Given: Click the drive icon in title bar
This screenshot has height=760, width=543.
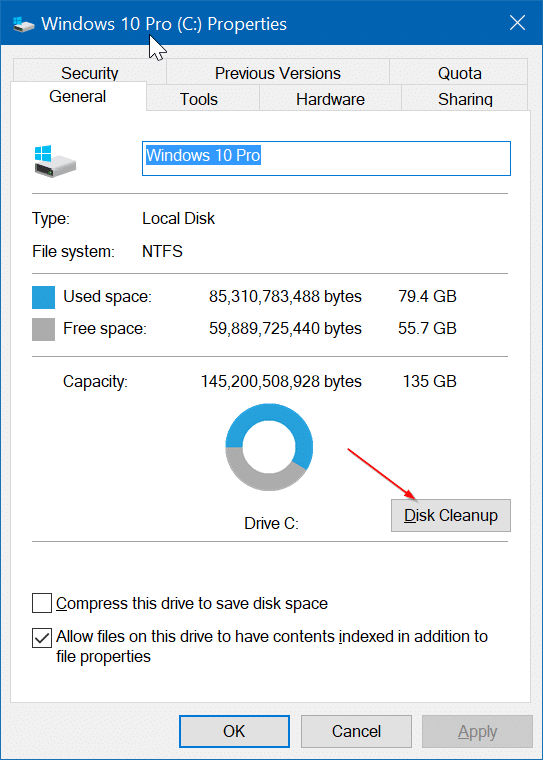Looking at the screenshot, I should (23, 23).
